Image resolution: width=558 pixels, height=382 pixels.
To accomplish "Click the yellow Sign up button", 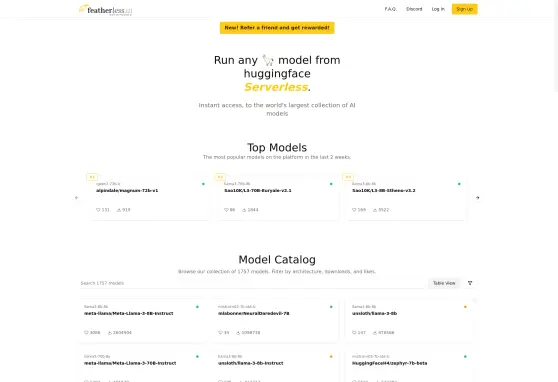I will [x=464, y=9].
